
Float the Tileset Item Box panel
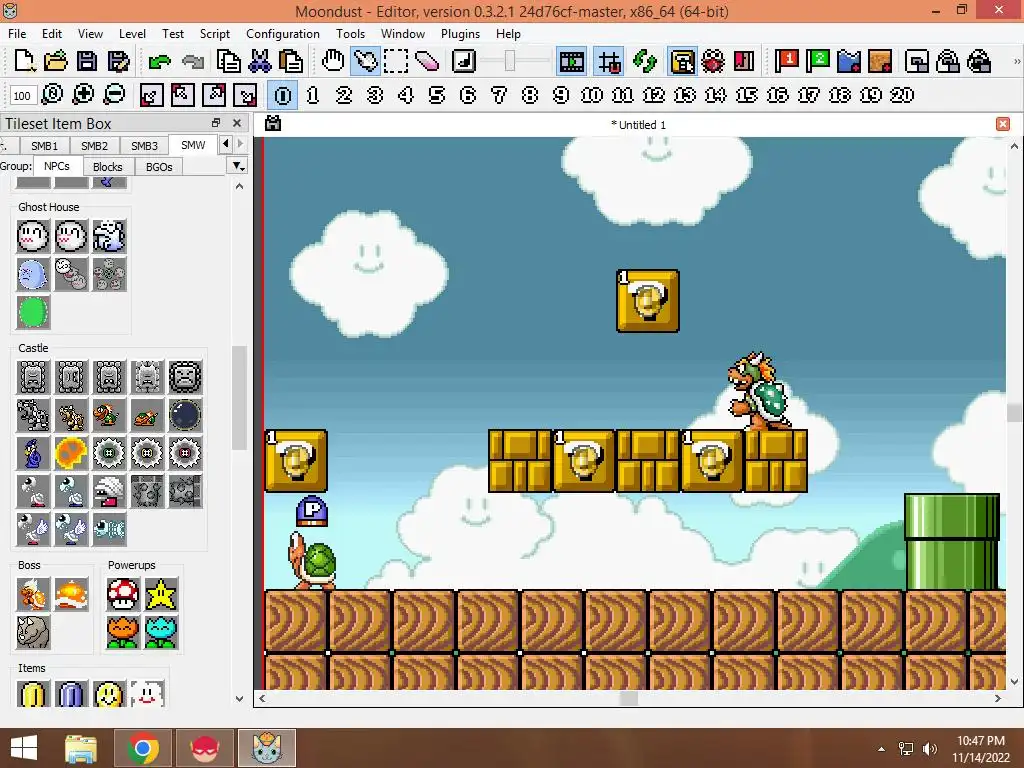tap(216, 123)
